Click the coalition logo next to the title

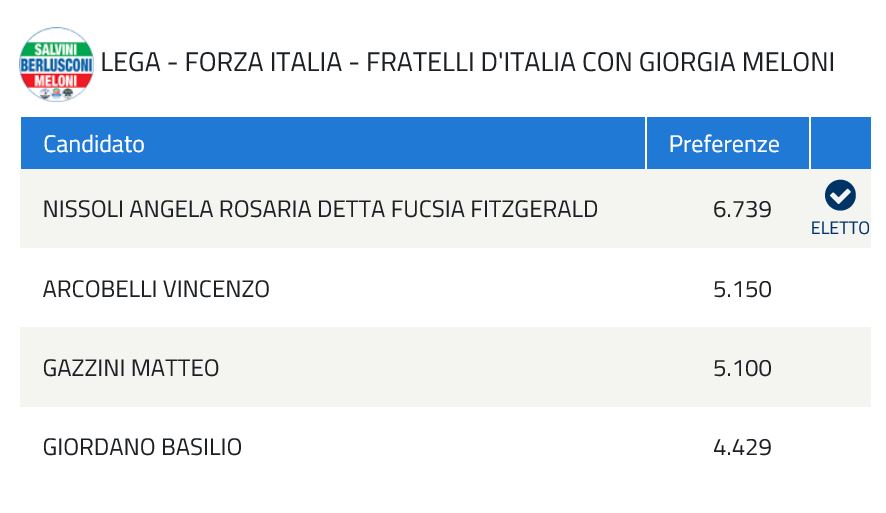coord(57,64)
